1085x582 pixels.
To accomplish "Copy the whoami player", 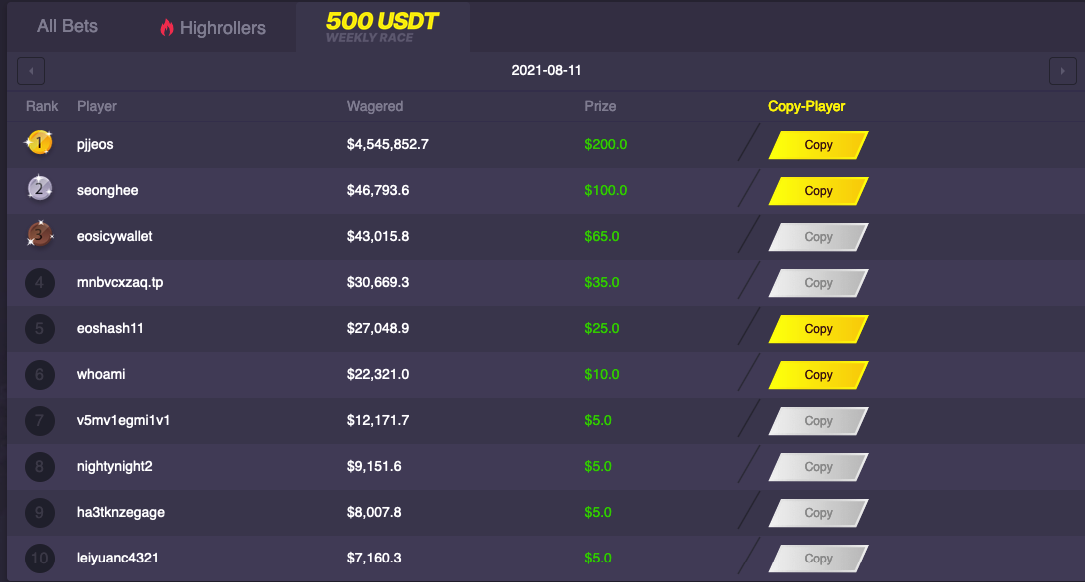I will coord(819,374).
